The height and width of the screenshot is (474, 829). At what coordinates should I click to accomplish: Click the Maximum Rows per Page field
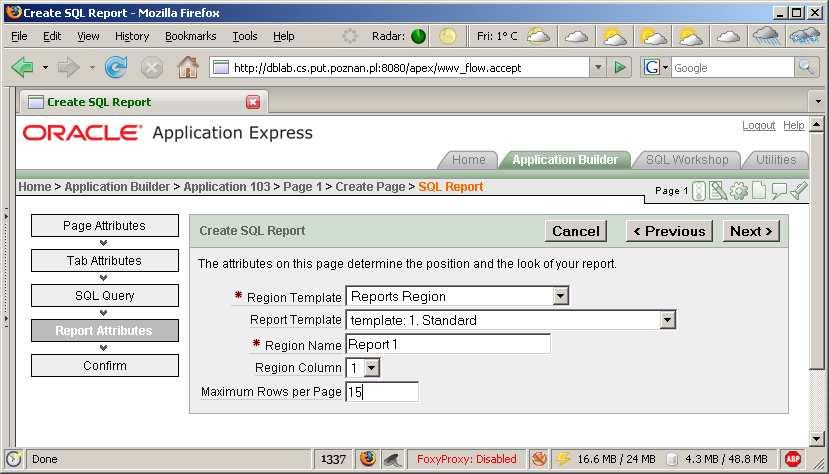point(382,392)
